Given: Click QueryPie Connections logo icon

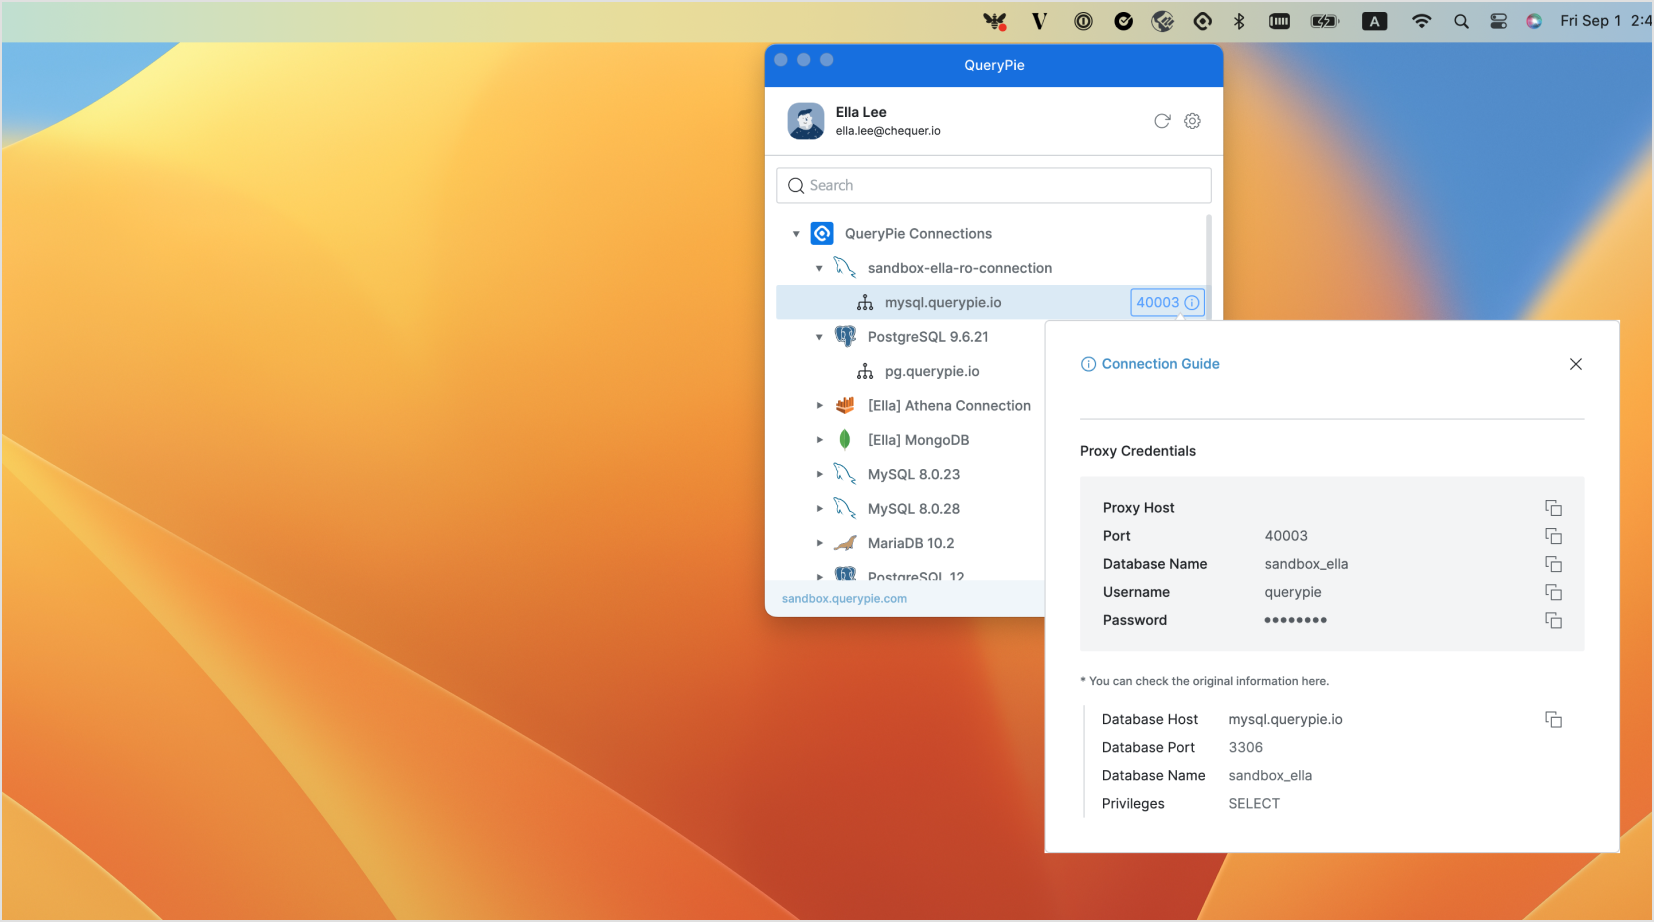Looking at the screenshot, I should pos(822,233).
